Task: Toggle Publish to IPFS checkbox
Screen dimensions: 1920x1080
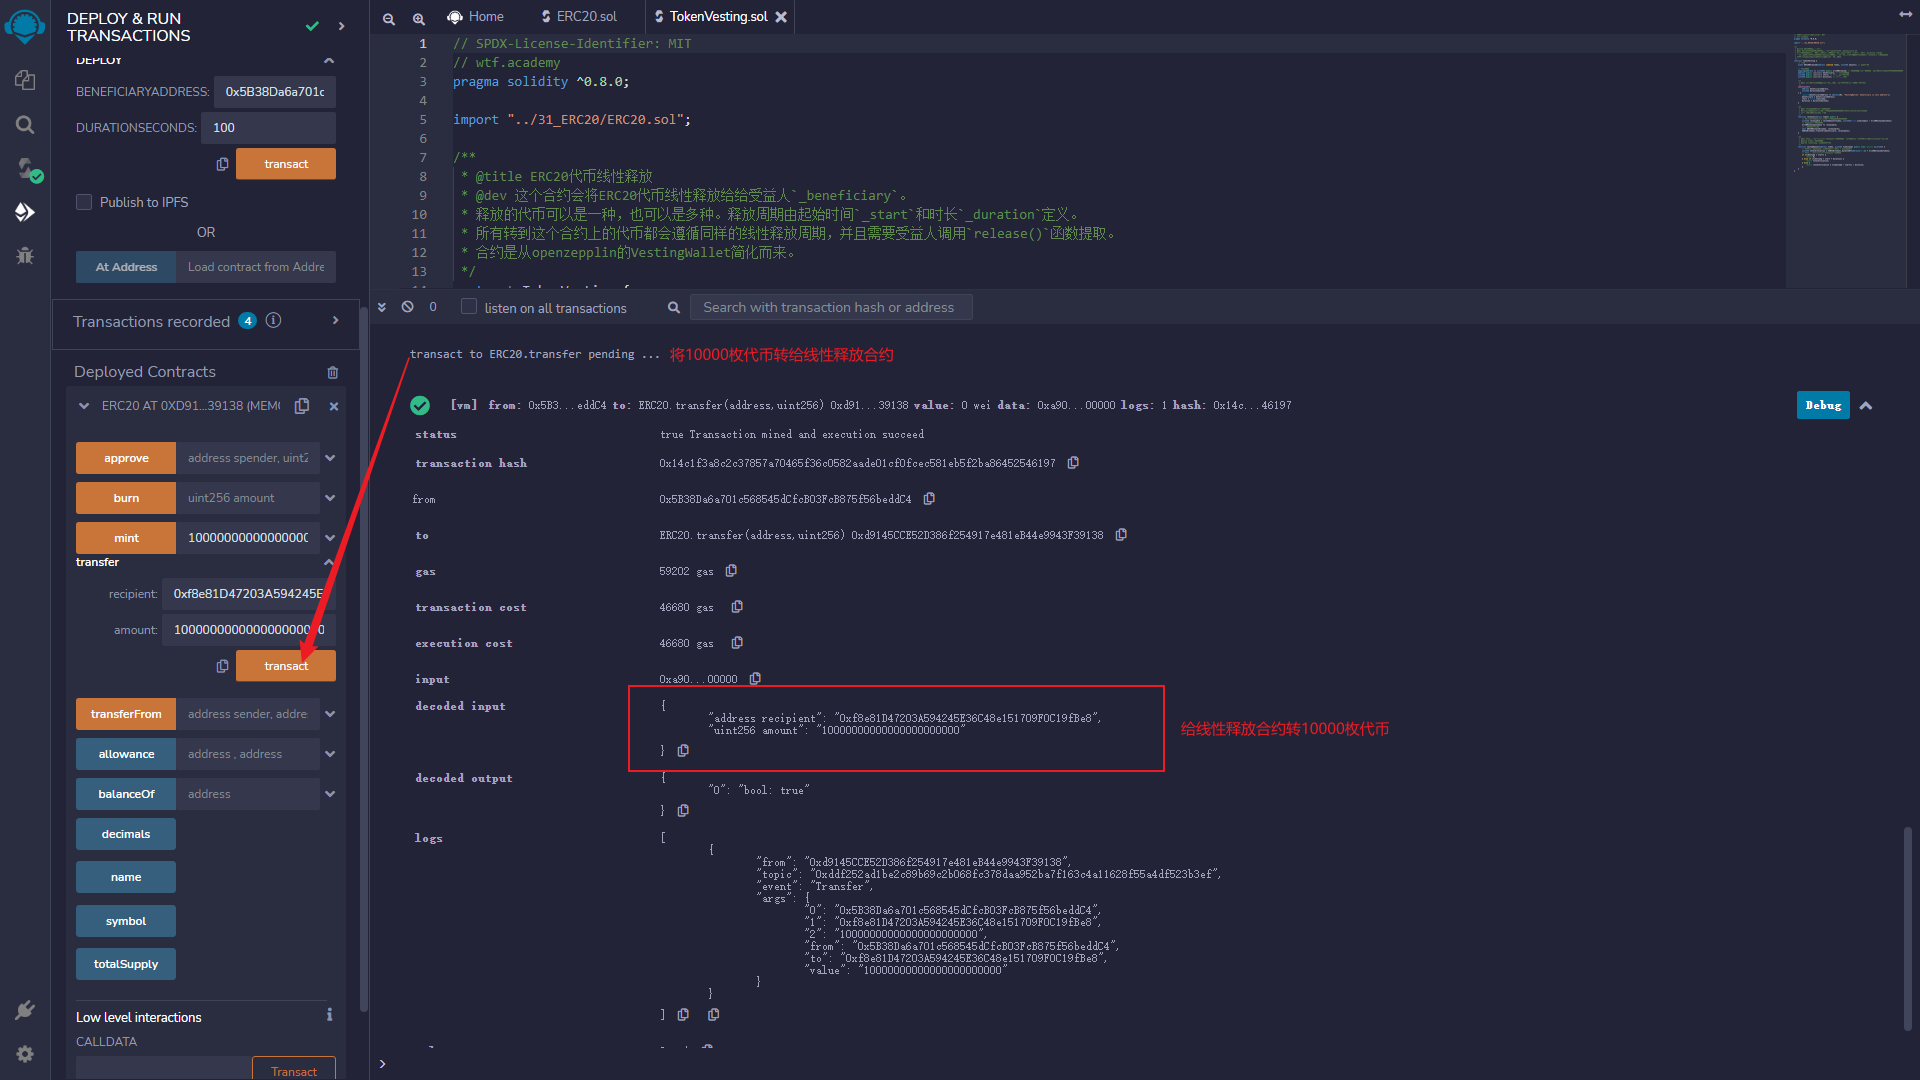Action: click(84, 202)
